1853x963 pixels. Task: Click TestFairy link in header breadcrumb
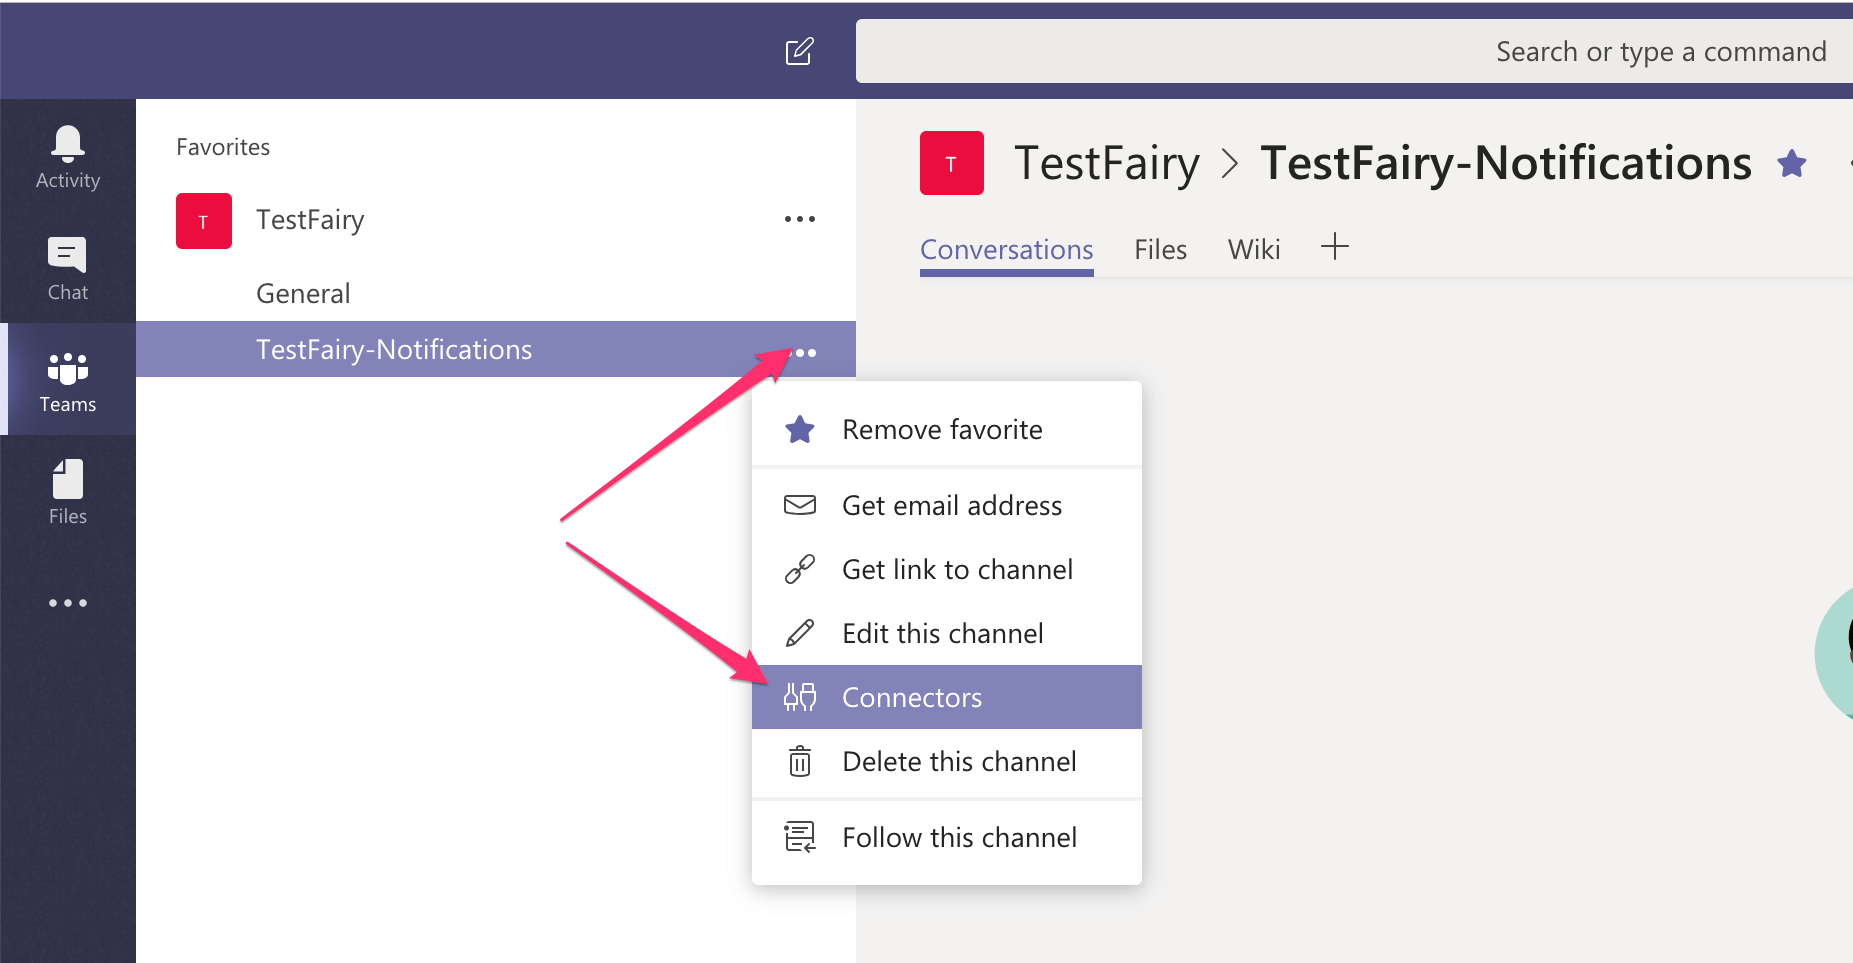click(x=1106, y=163)
